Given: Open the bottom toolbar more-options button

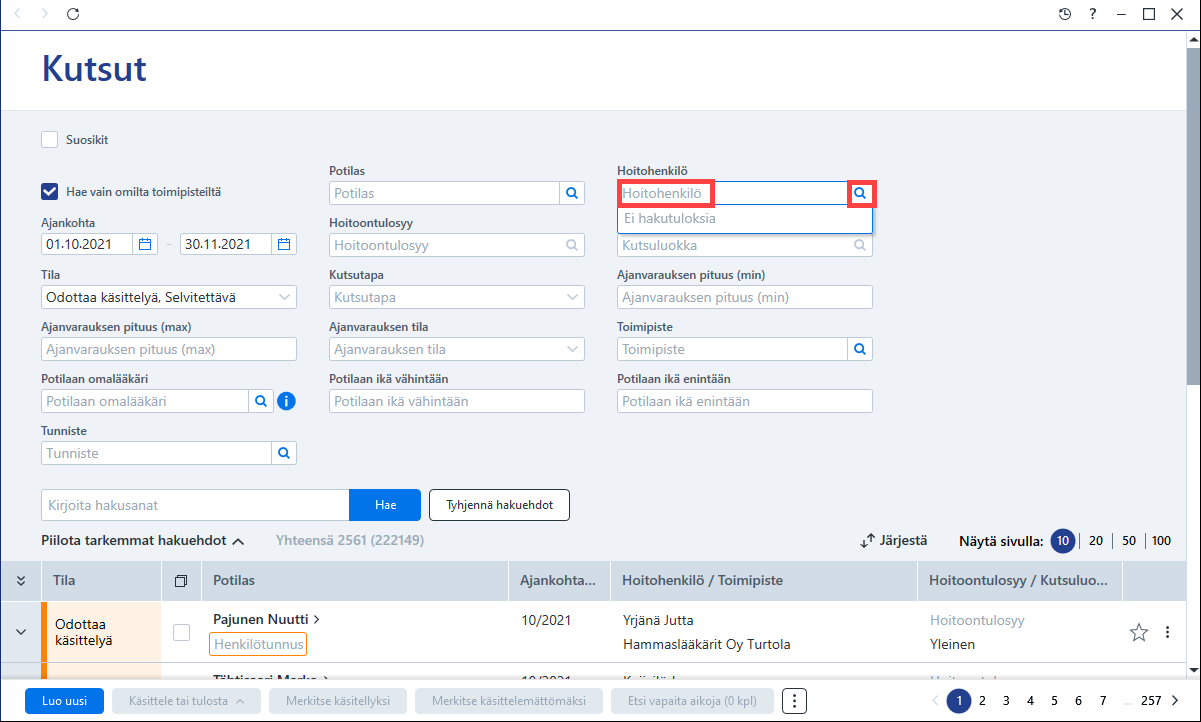Looking at the screenshot, I should coord(794,701).
